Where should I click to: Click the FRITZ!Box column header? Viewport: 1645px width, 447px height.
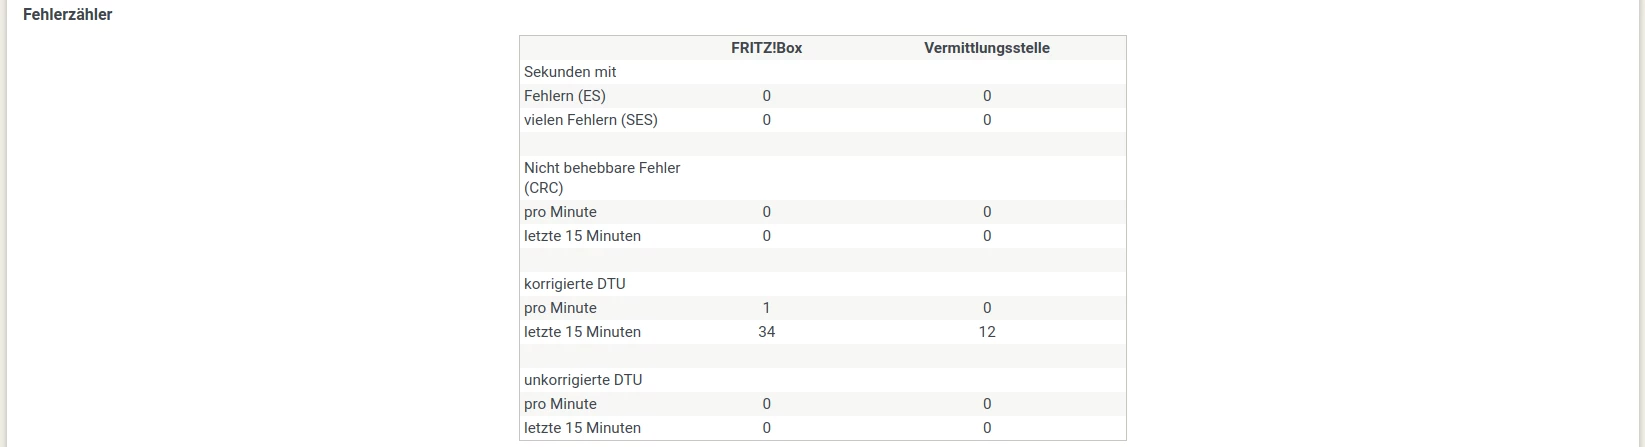[x=766, y=48]
